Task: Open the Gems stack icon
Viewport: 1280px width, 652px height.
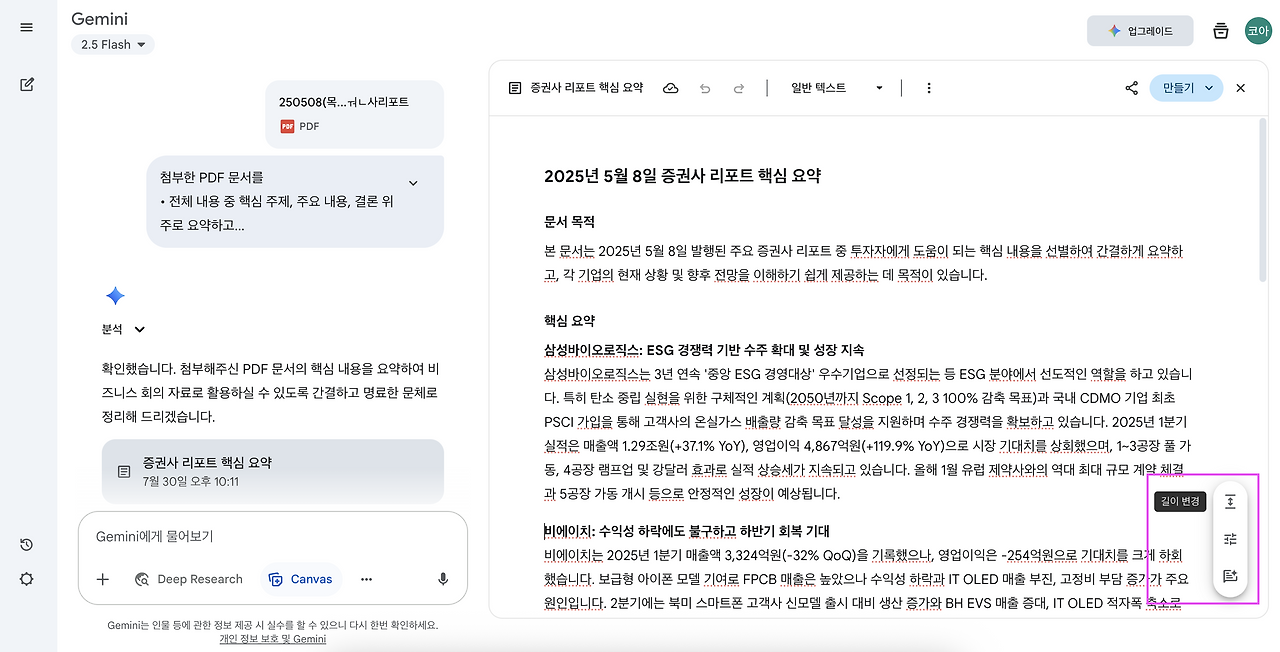Action: [x=1220, y=31]
